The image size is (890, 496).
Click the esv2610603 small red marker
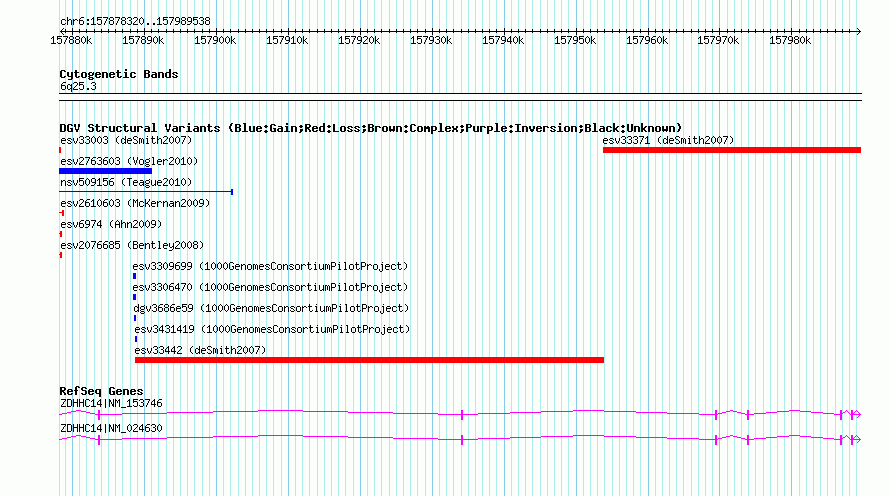click(62, 213)
